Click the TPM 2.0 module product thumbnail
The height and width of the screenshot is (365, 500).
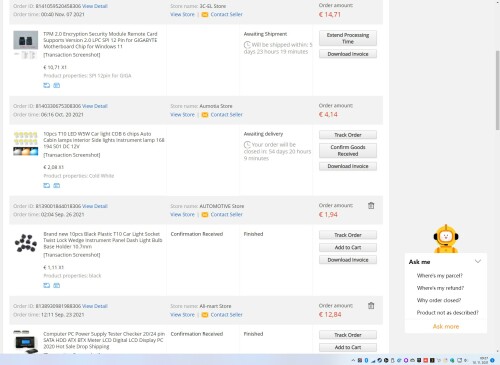[x=26, y=45]
